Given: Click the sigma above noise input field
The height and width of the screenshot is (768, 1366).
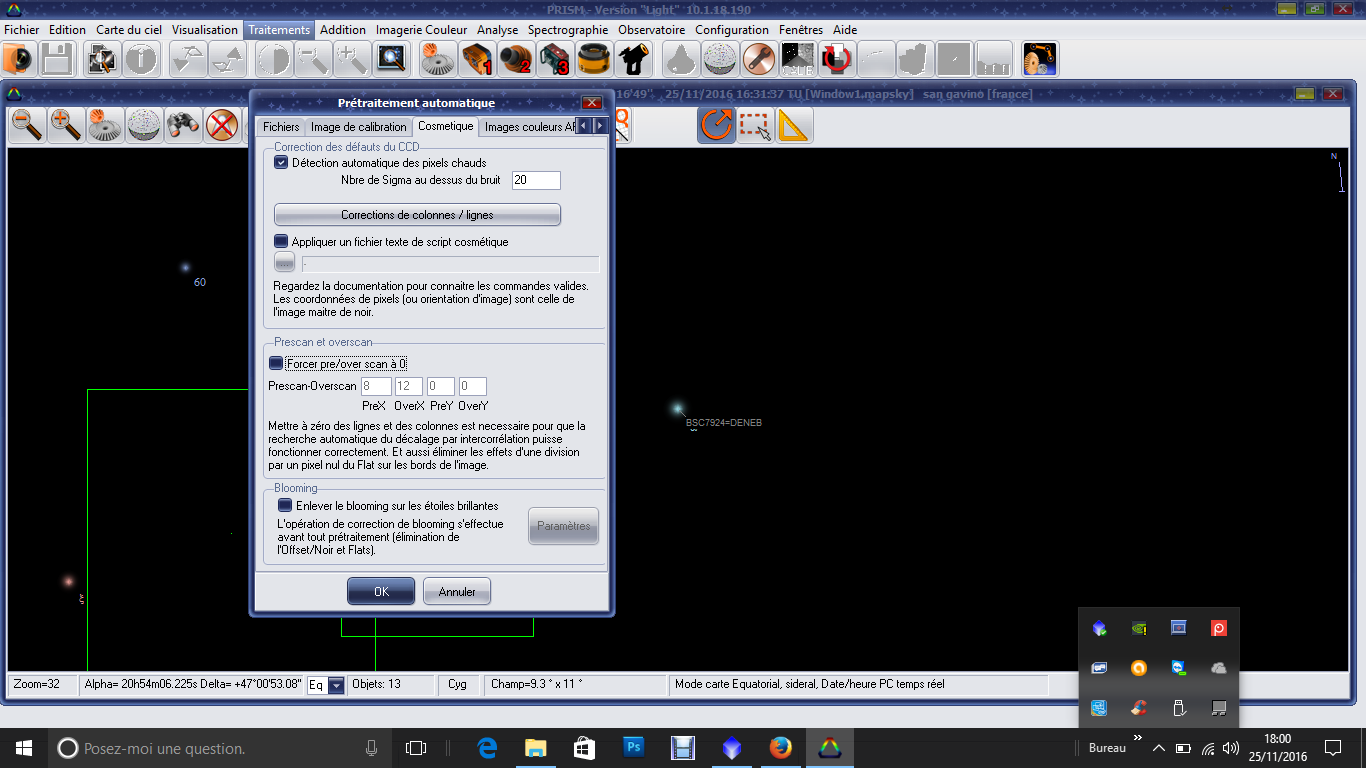Looking at the screenshot, I should coord(535,180).
